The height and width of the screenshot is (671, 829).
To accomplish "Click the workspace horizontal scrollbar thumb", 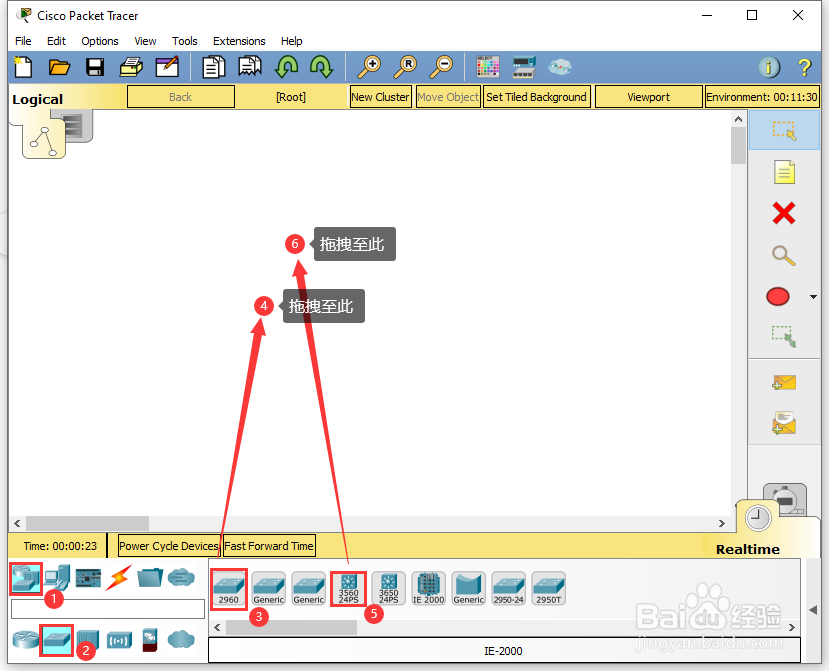I will click(x=87, y=523).
